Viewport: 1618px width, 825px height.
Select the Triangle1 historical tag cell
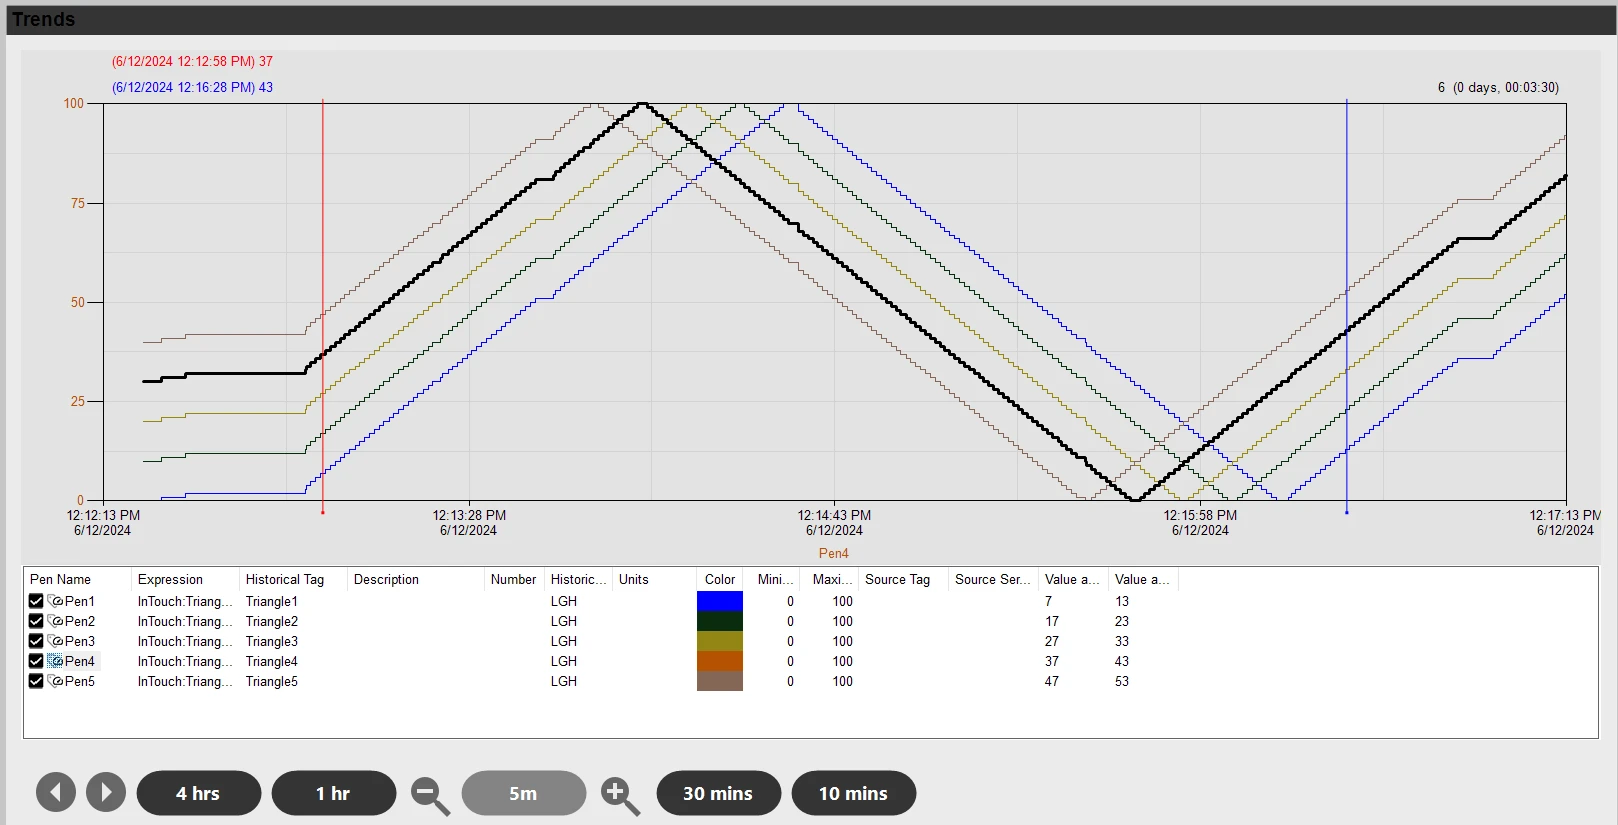[x=272, y=601]
